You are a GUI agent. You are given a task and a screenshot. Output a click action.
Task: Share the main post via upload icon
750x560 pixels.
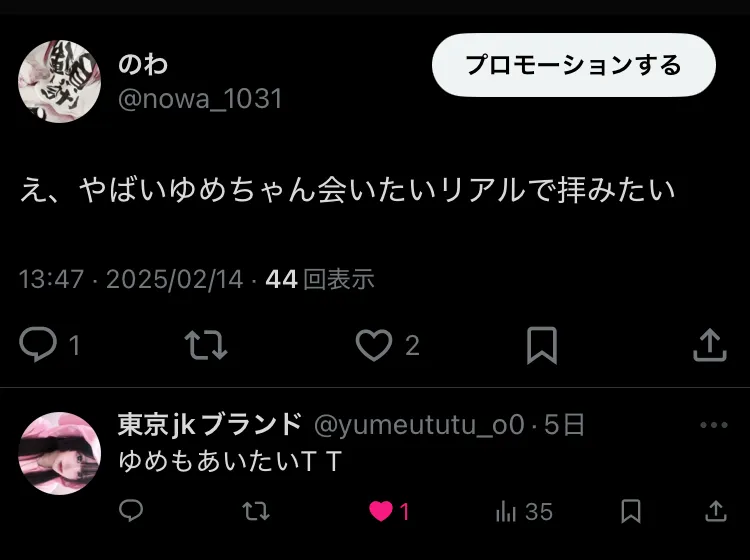pyautogui.click(x=710, y=344)
